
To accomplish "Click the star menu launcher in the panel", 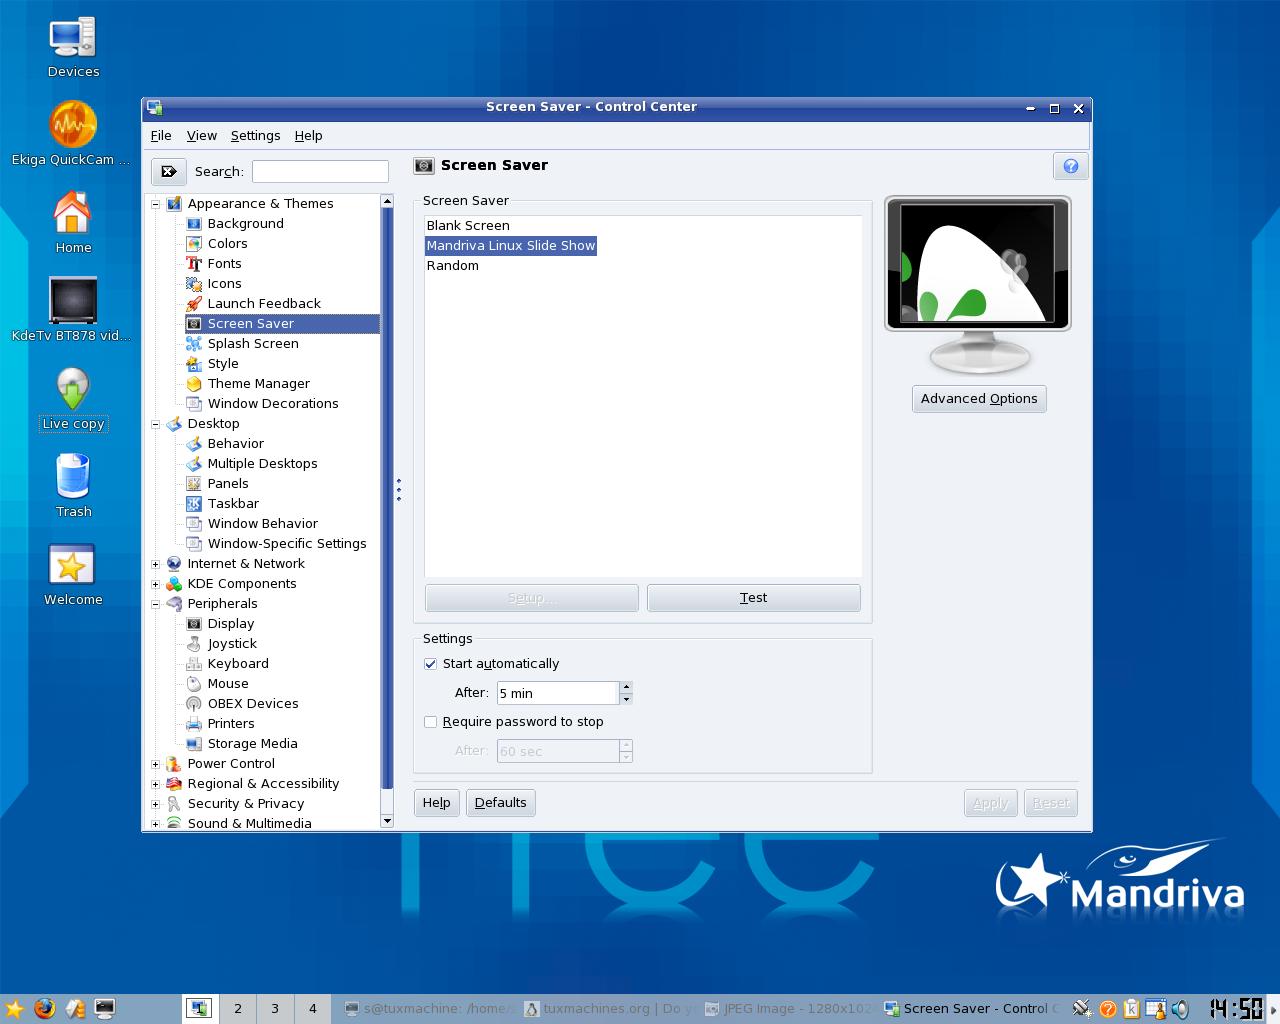I will (14, 1008).
